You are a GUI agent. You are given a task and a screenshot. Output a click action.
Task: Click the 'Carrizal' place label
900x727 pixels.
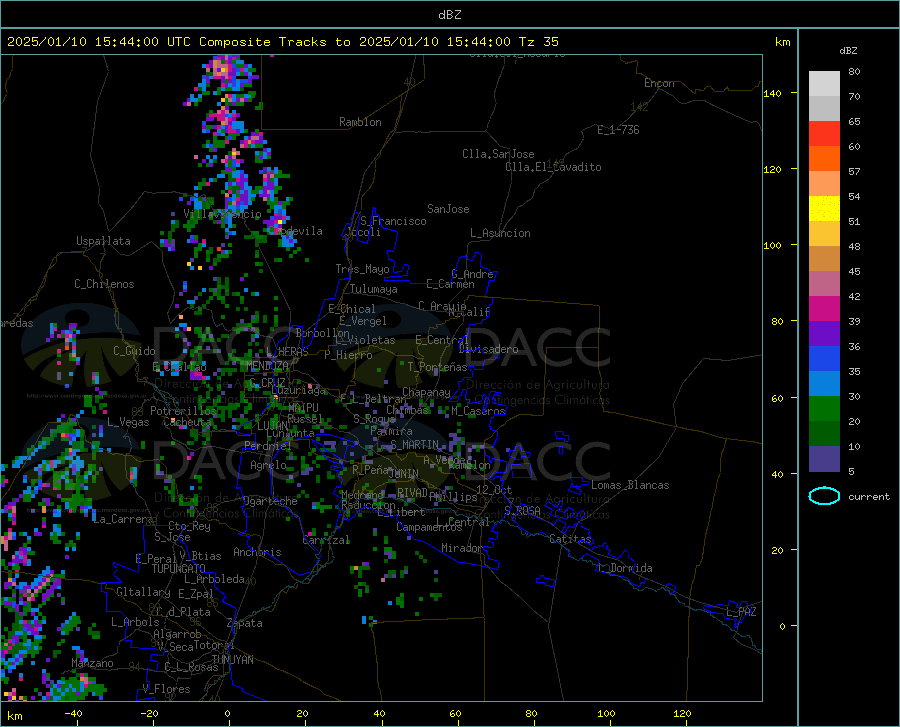pos(326,540)
